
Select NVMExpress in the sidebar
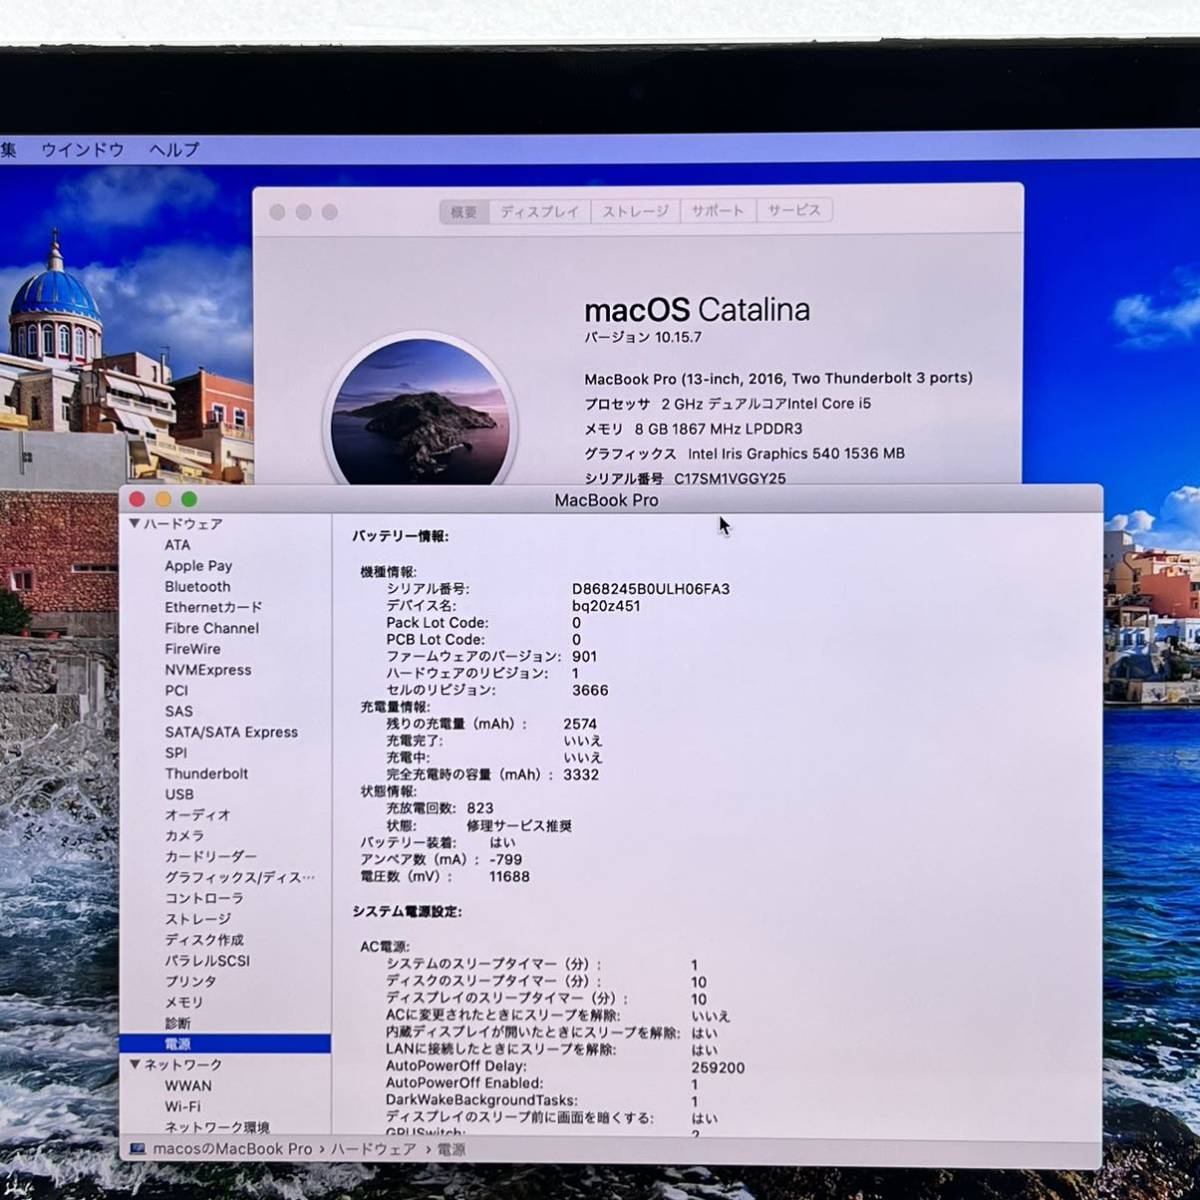[x=208, y=670]
